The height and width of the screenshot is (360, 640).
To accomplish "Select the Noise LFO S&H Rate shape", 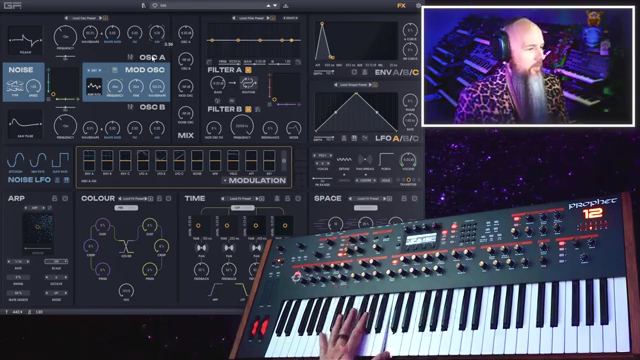I will point(38,160).
